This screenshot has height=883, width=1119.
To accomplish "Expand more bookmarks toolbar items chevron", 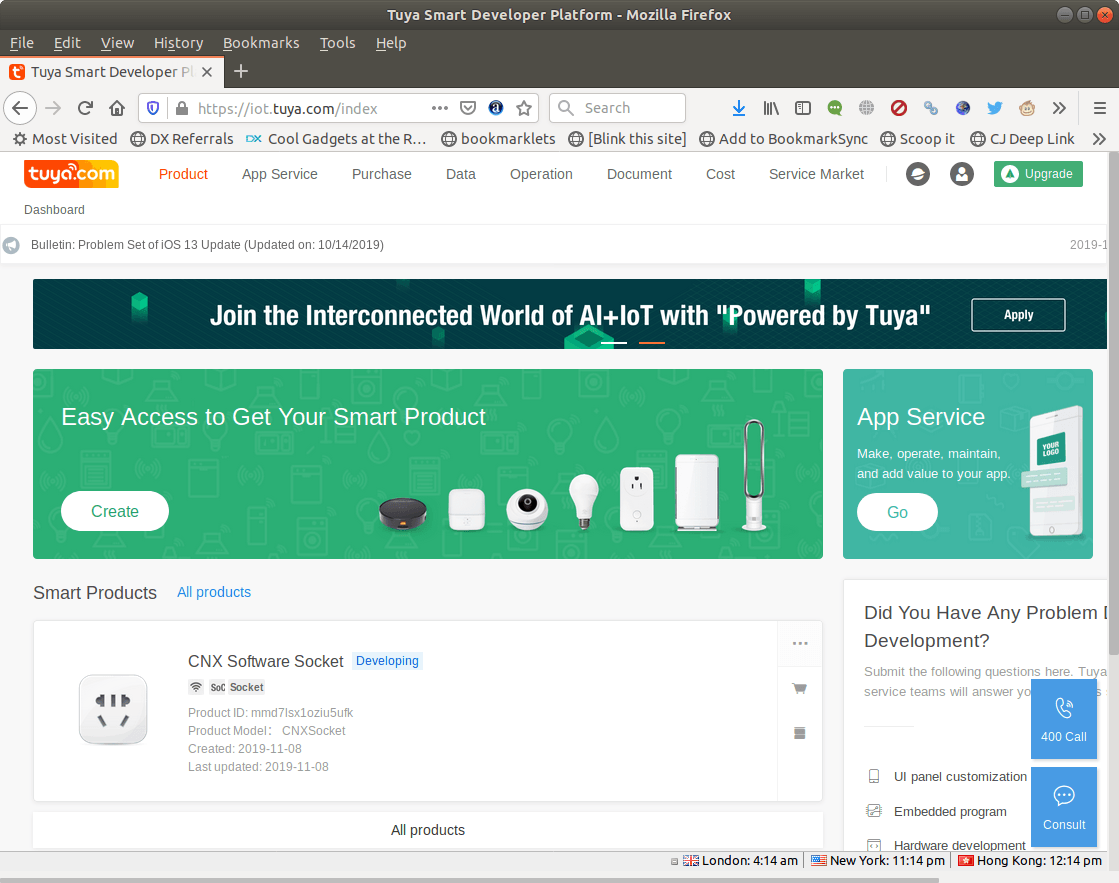I will pyautogui.click(x=1099, y=139).
